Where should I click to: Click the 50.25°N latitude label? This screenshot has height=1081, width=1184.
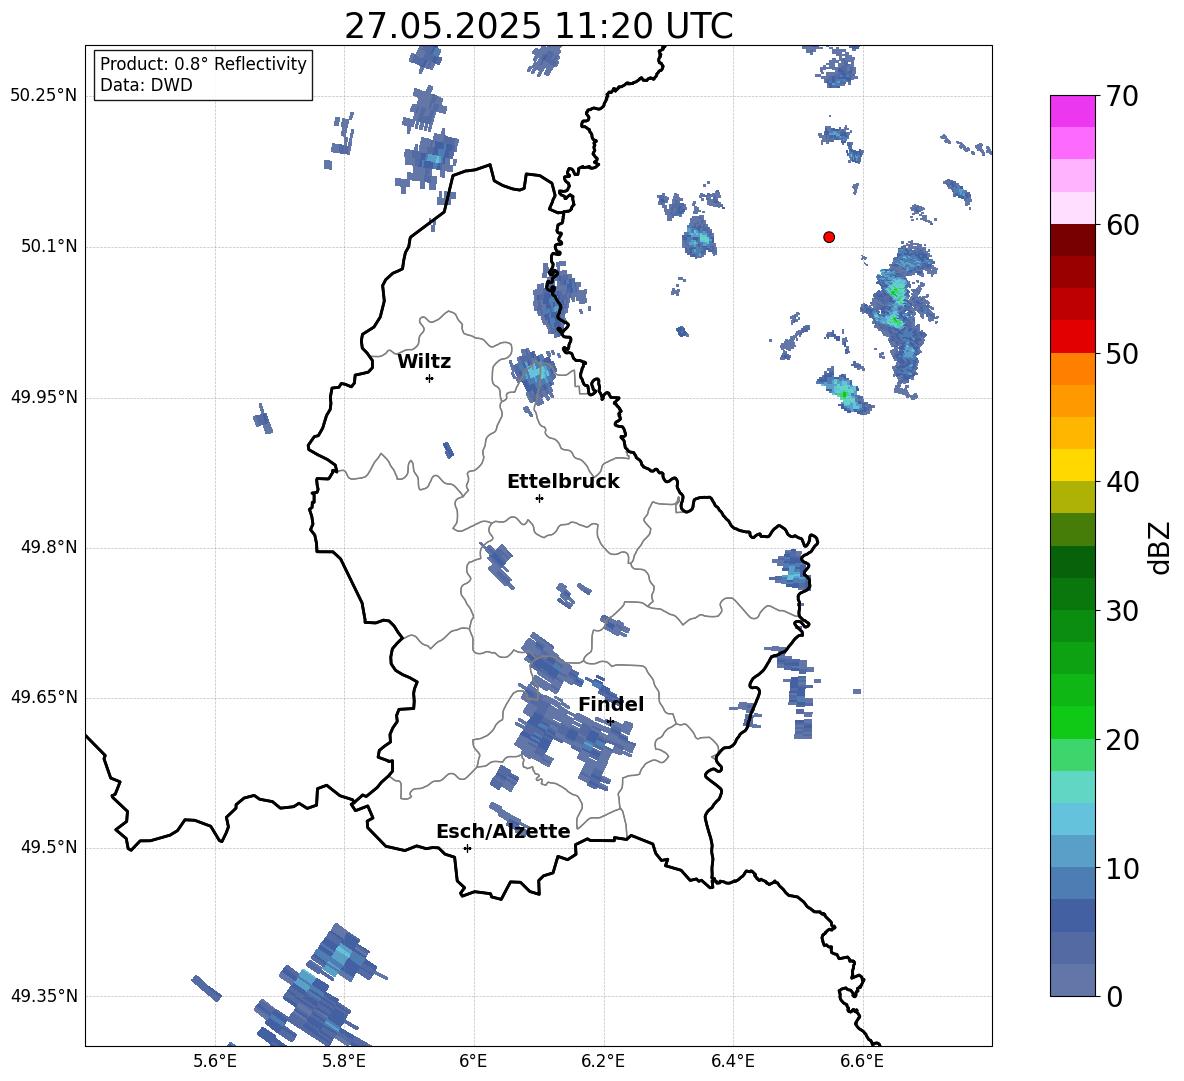click(44, 97)
